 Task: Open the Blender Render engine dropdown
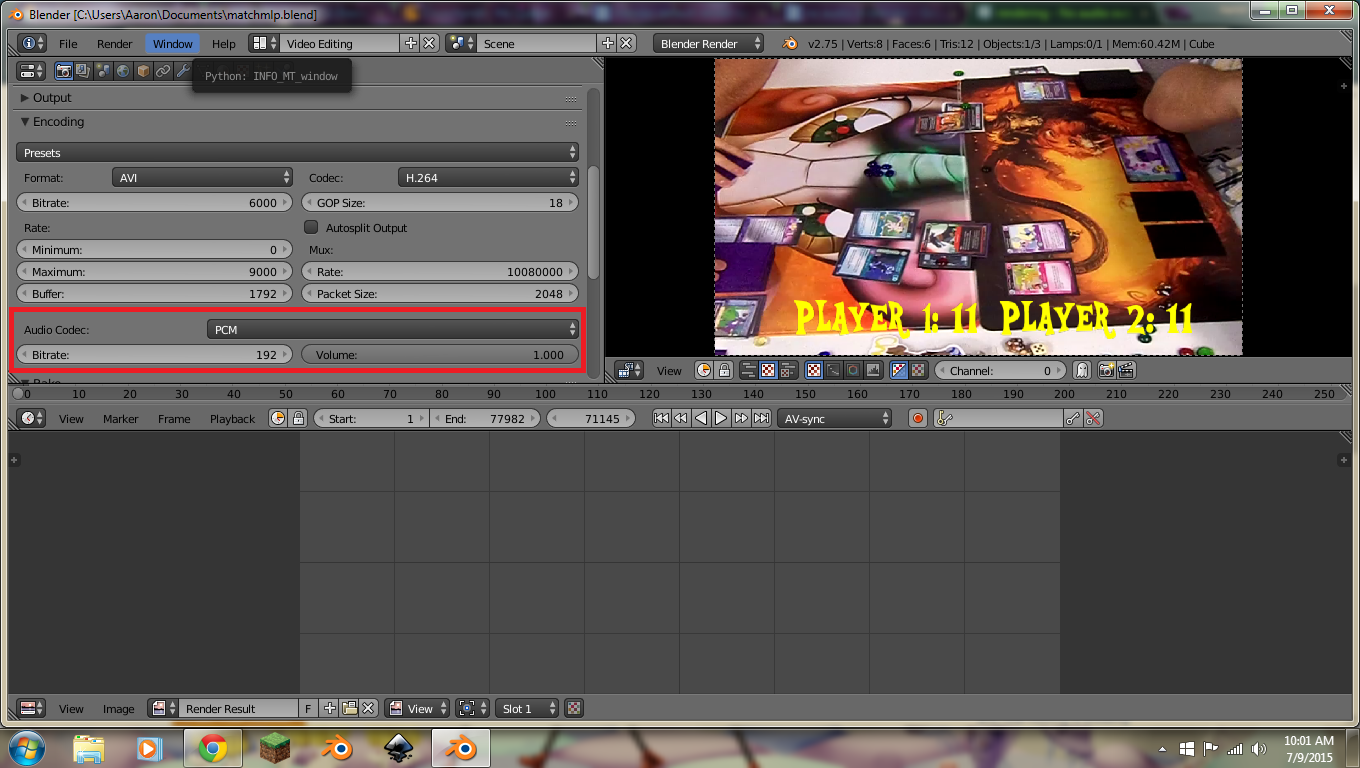point(708,43)
